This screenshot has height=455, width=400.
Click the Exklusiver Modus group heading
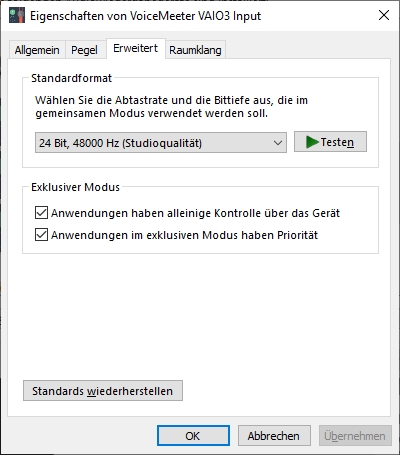pos(75,187)
